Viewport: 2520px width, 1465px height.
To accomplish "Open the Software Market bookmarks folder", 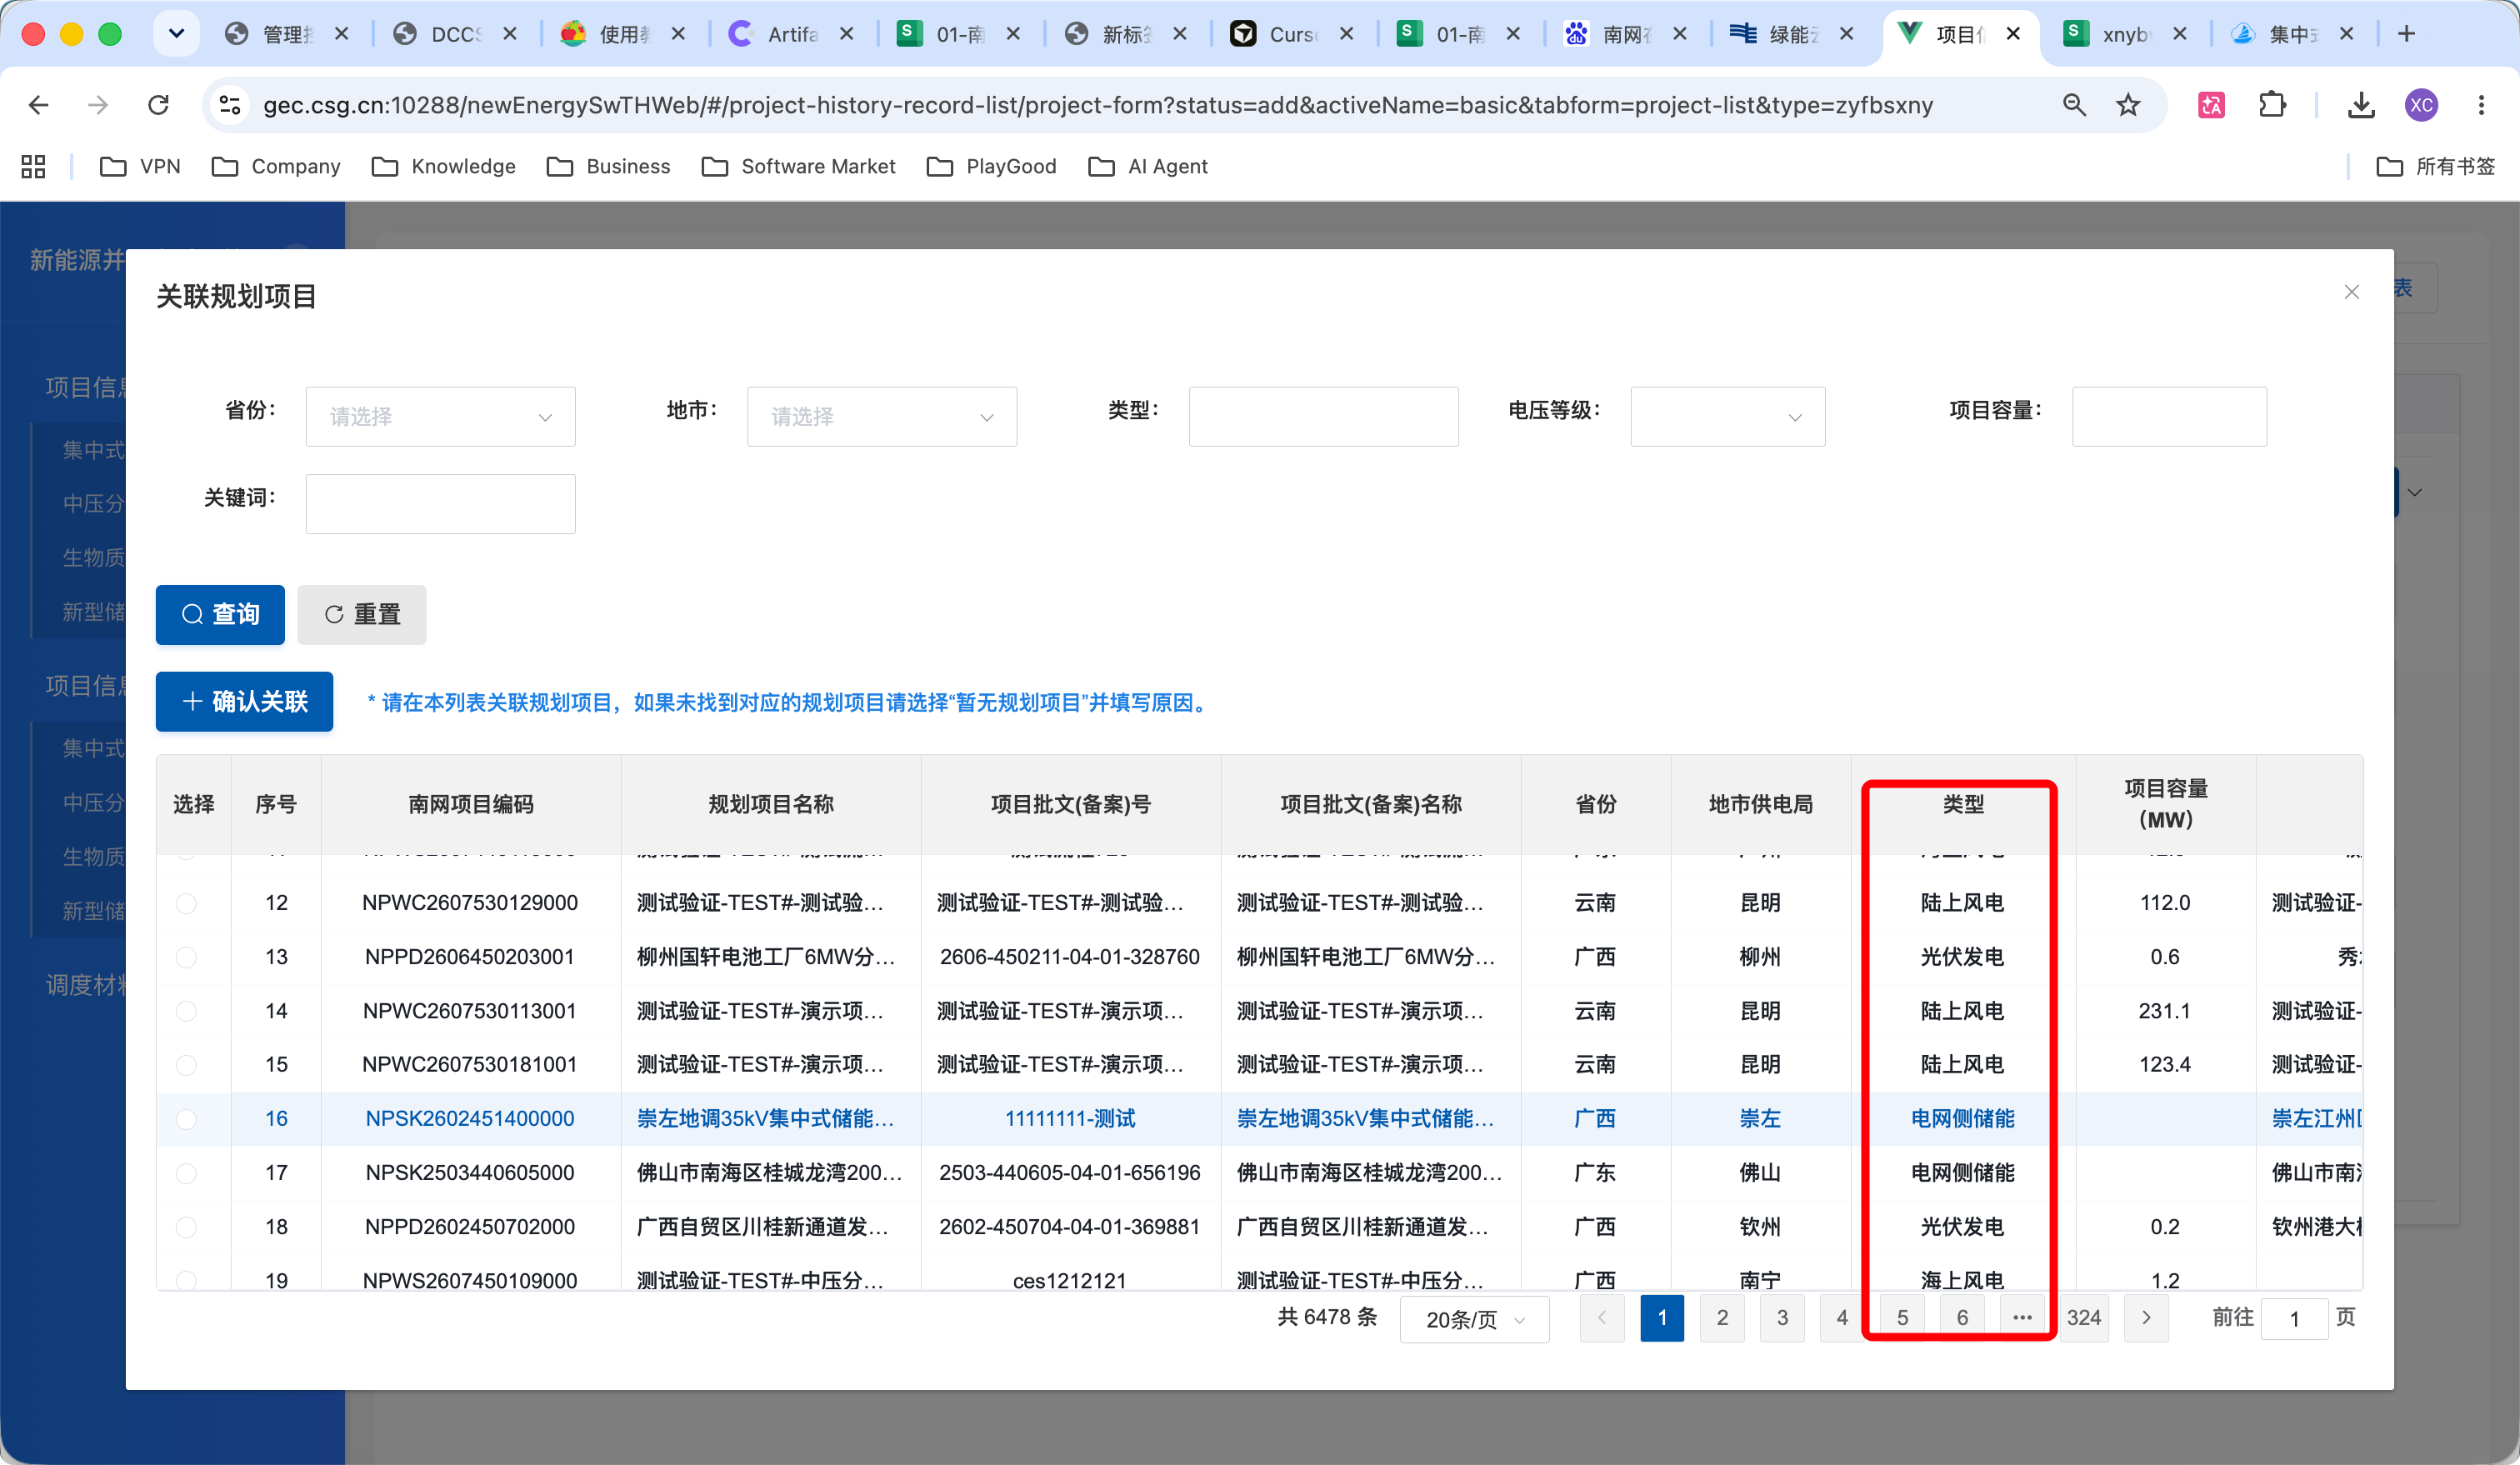I will pos(798,166).
